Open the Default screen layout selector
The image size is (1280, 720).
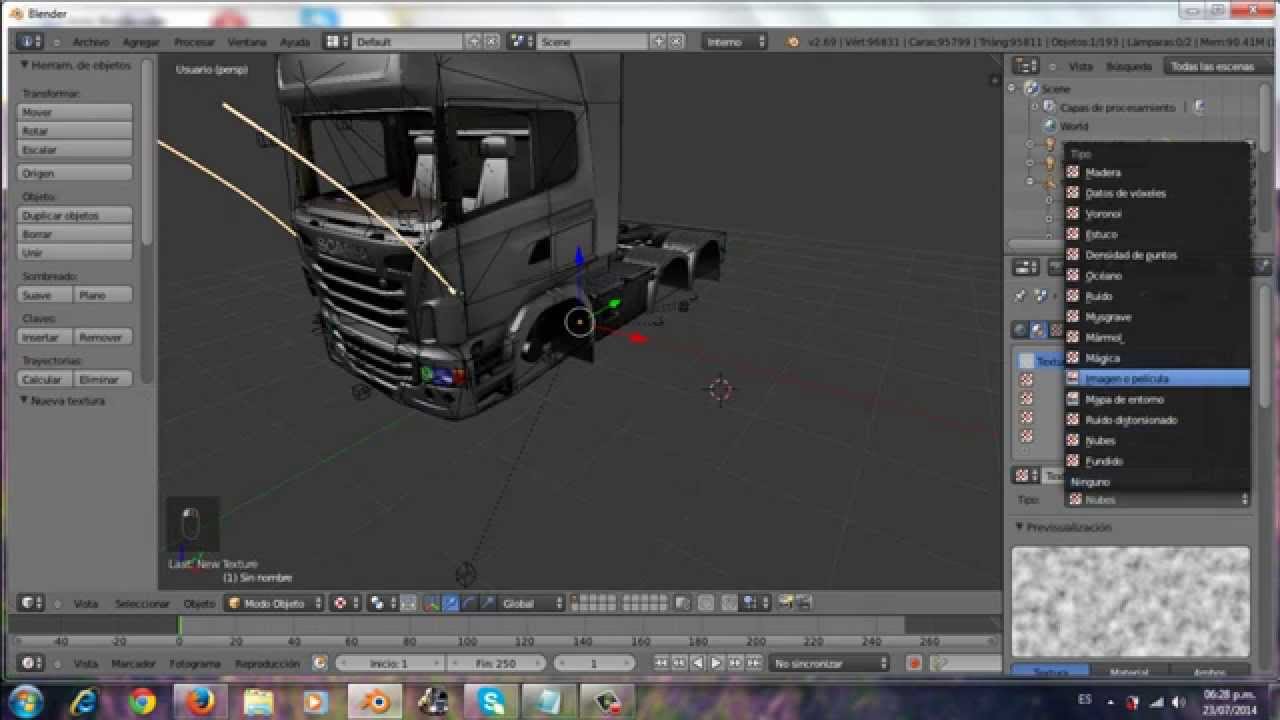click(x=407, y=42)
